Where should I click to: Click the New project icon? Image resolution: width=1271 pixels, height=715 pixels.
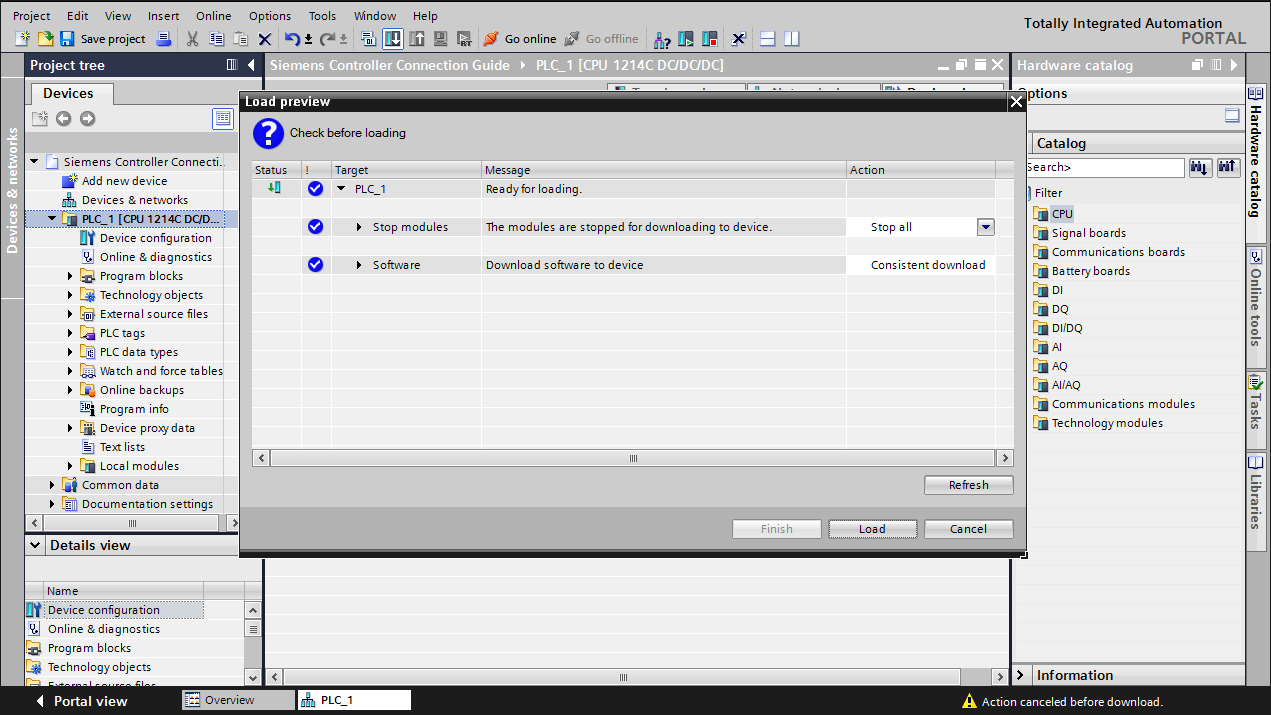click(22, 39)
